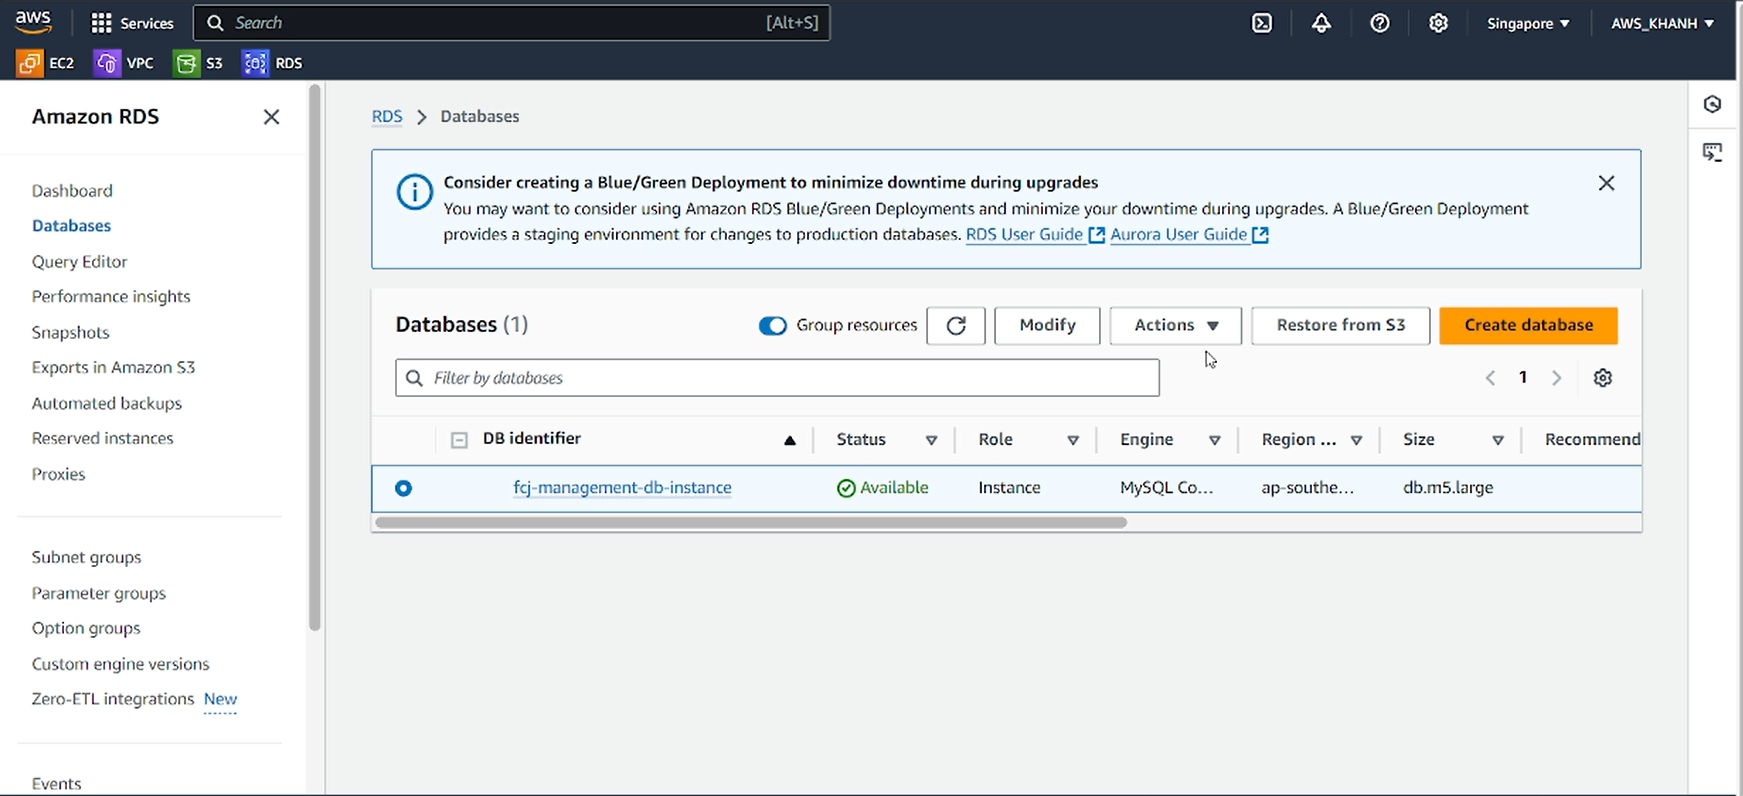The width and height of the screenshot is (1743, 796).
Task: Open Parameter groups in the sidebar
Action: (x=99, y=594)
